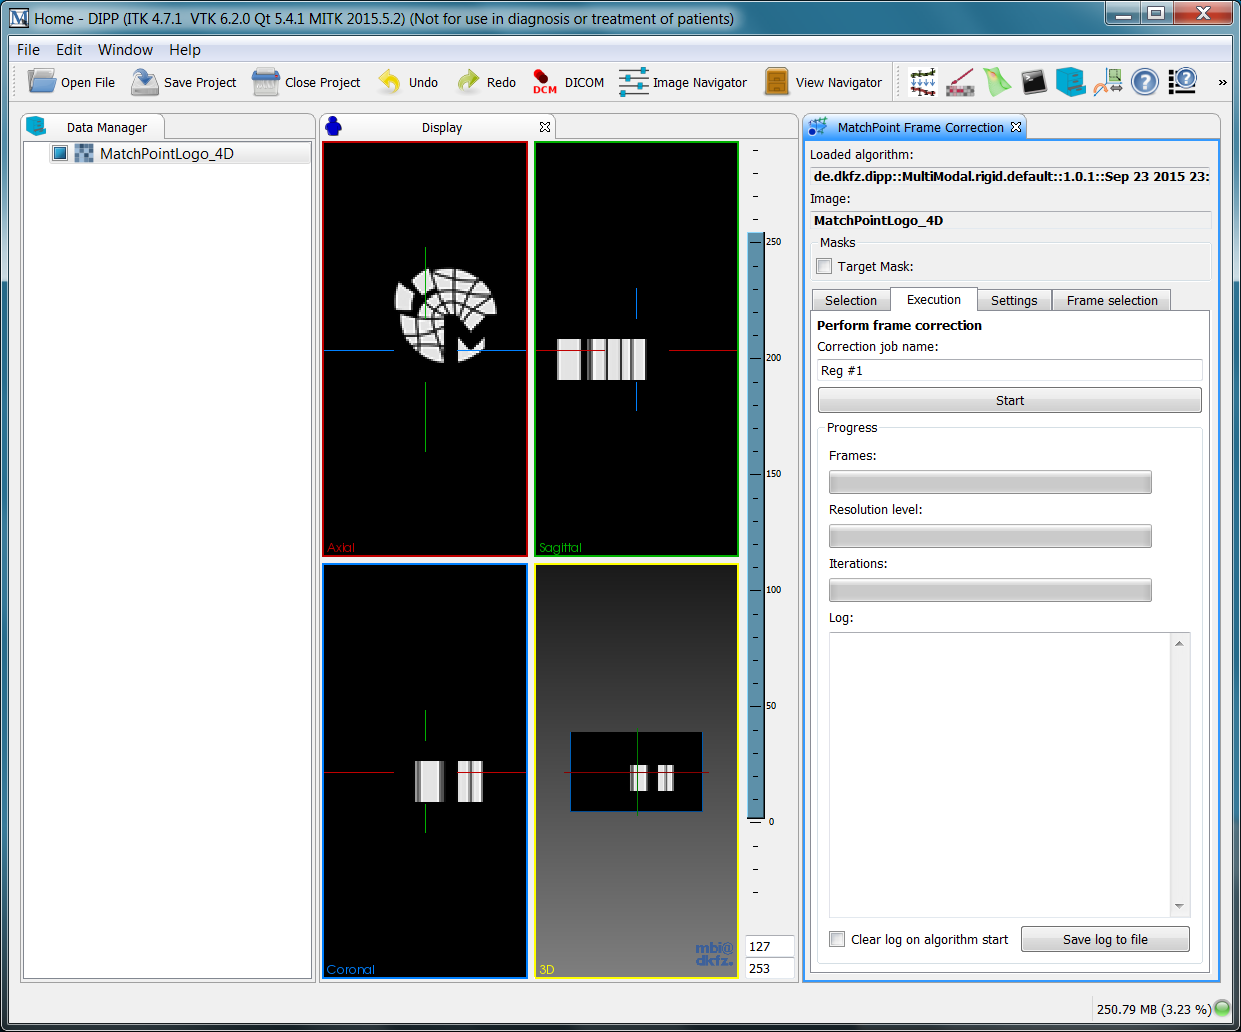The height and width of the screenshot is (1032, 1241).
Task: Click Save log to file button
Action: tap(1105, 939)
